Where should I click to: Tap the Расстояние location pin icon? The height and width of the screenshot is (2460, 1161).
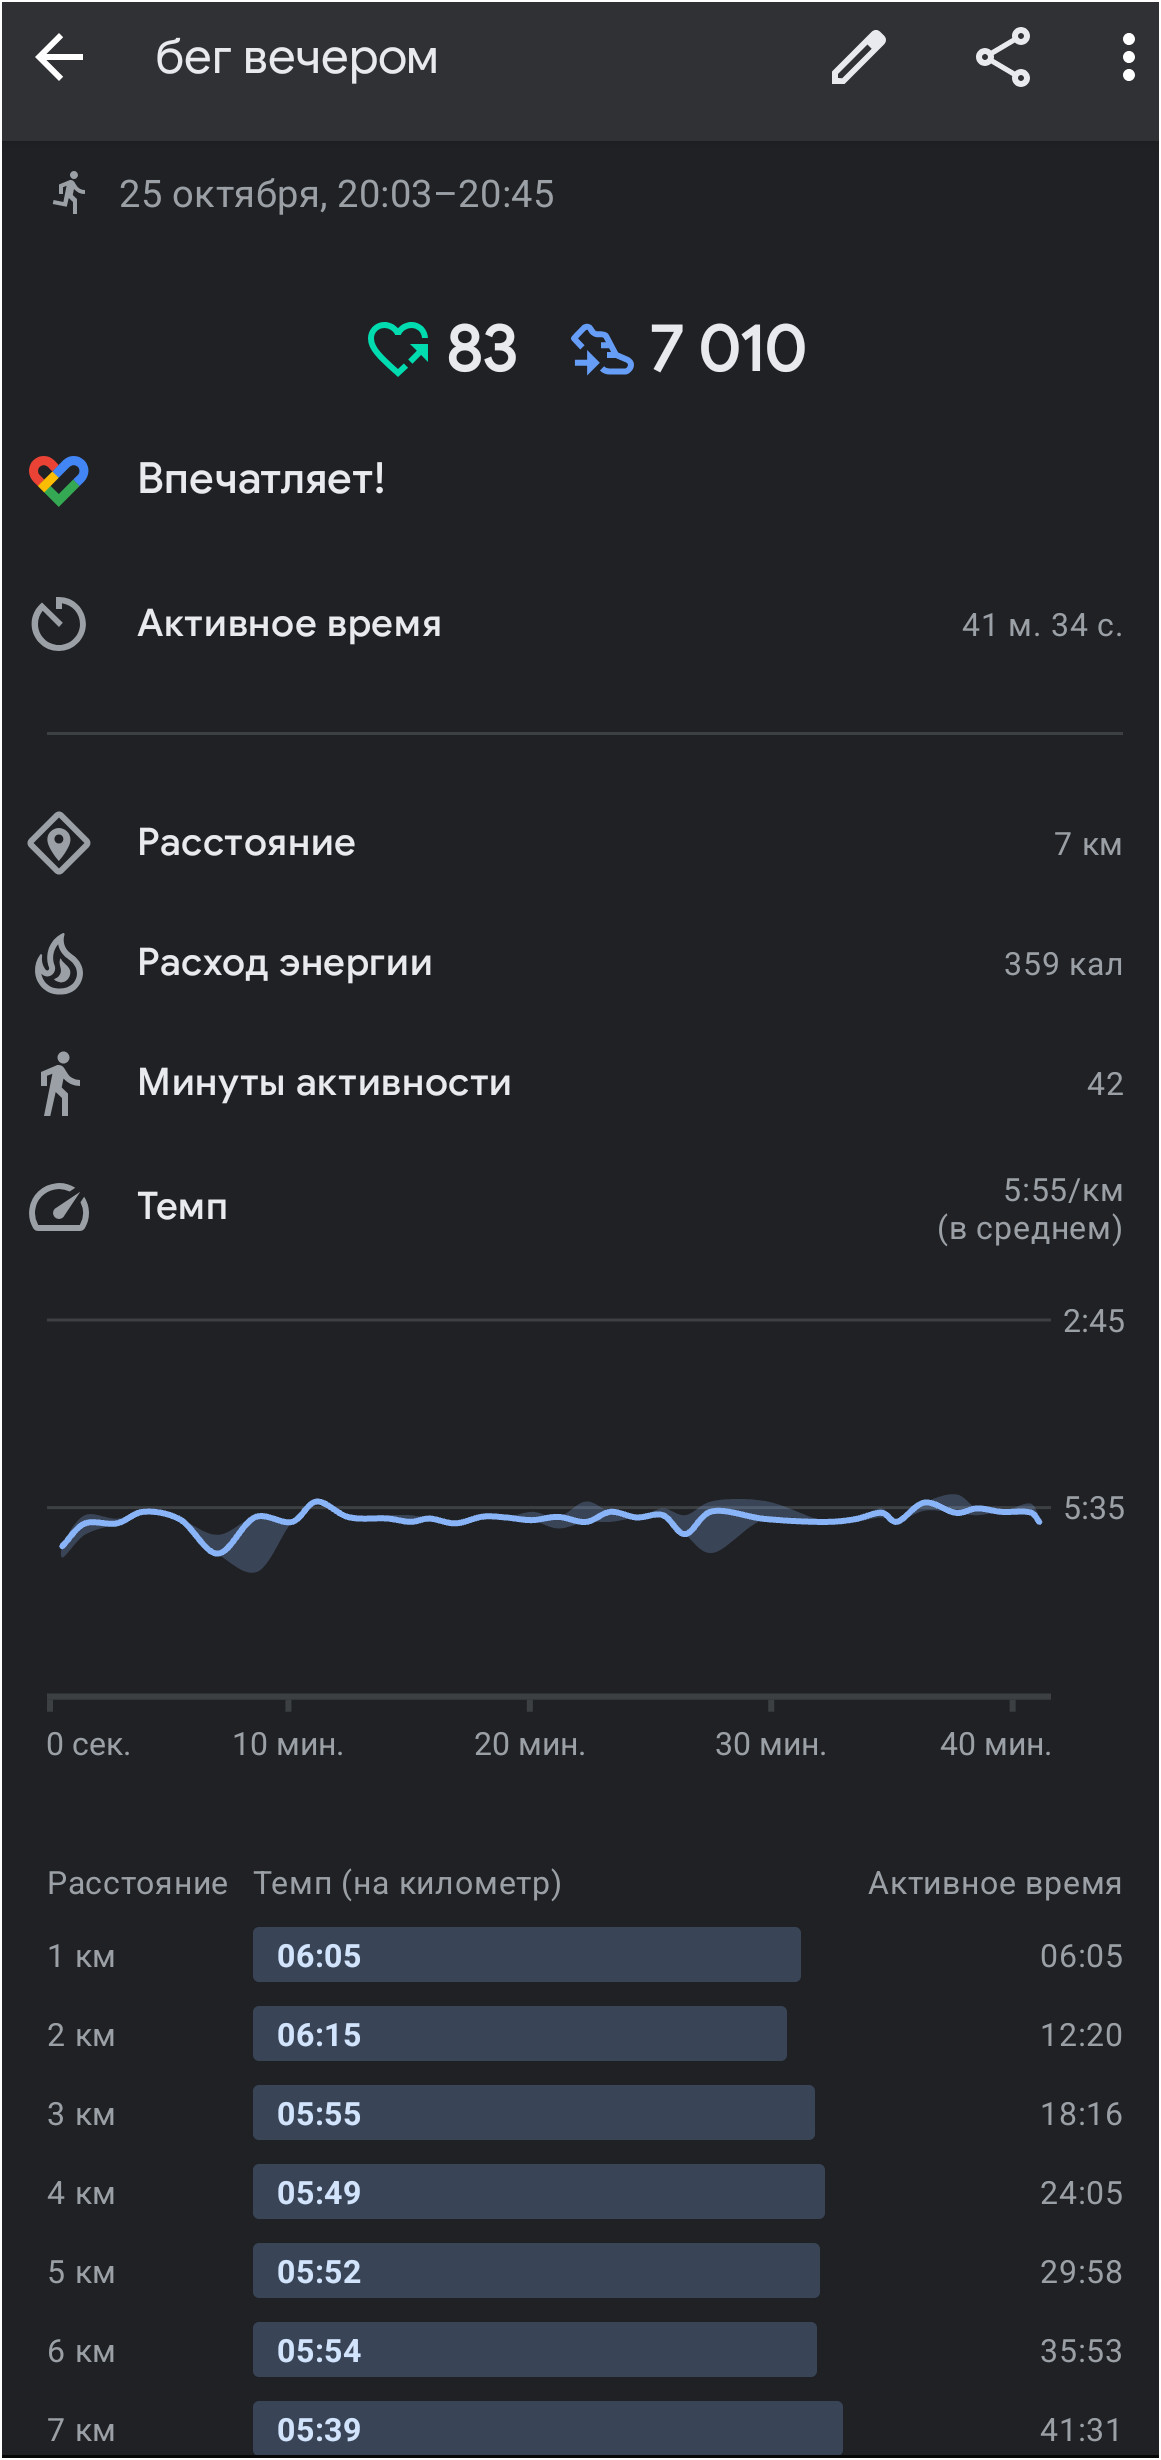59,843
